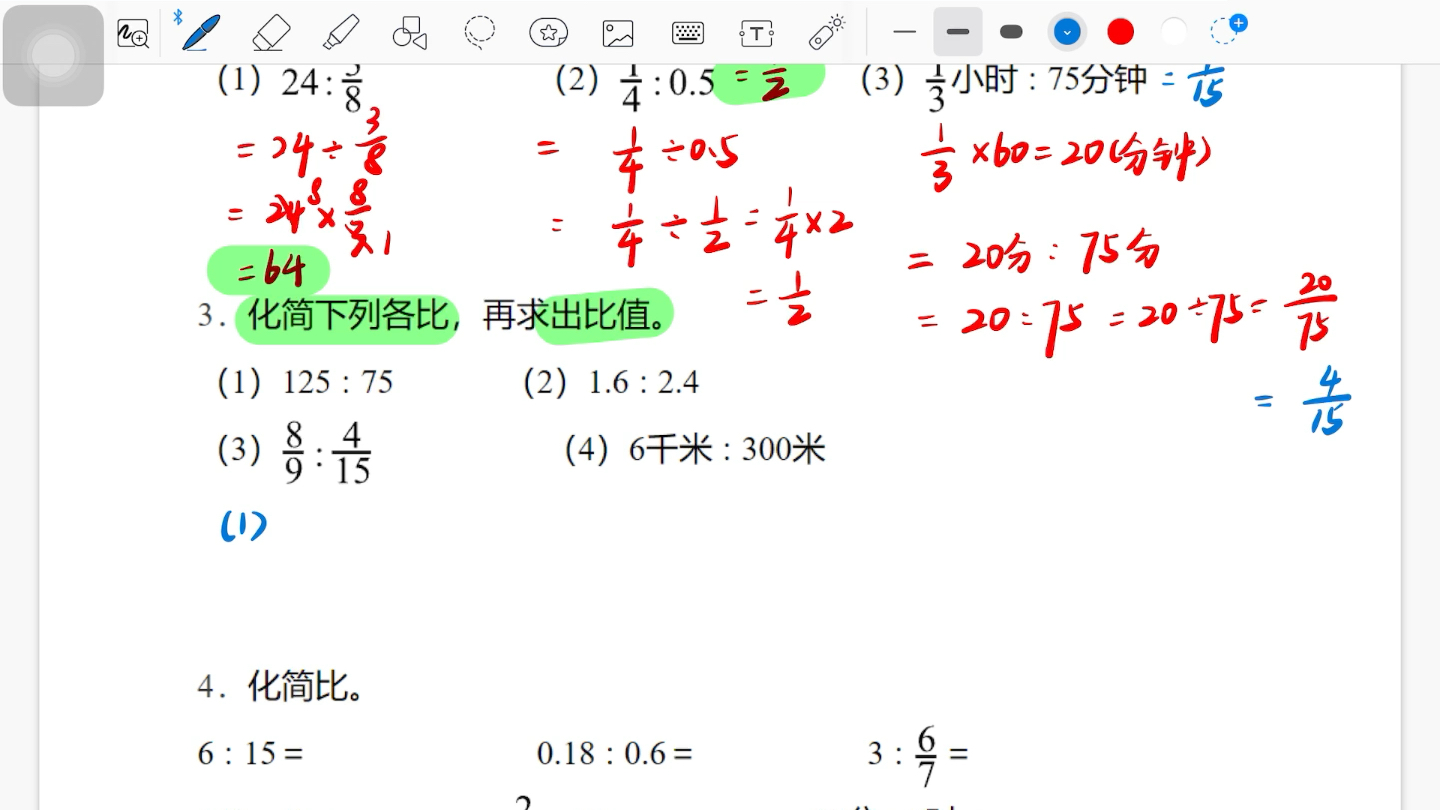1440x810 pixels.
Task: Open the blue color swatch options
Action: [1067, 32]
